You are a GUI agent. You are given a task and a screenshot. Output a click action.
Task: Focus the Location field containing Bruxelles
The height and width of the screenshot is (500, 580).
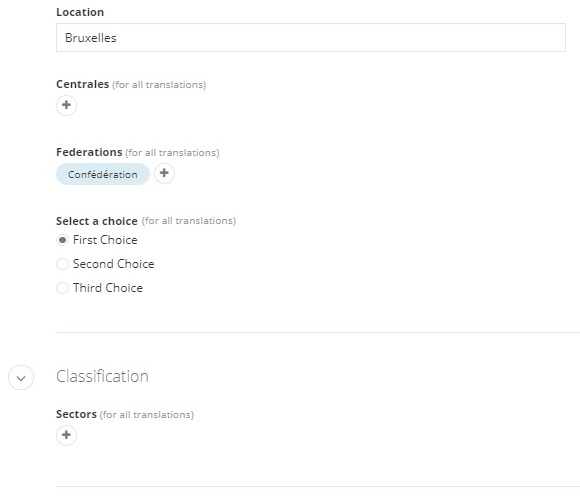click(x=311, y=38)
